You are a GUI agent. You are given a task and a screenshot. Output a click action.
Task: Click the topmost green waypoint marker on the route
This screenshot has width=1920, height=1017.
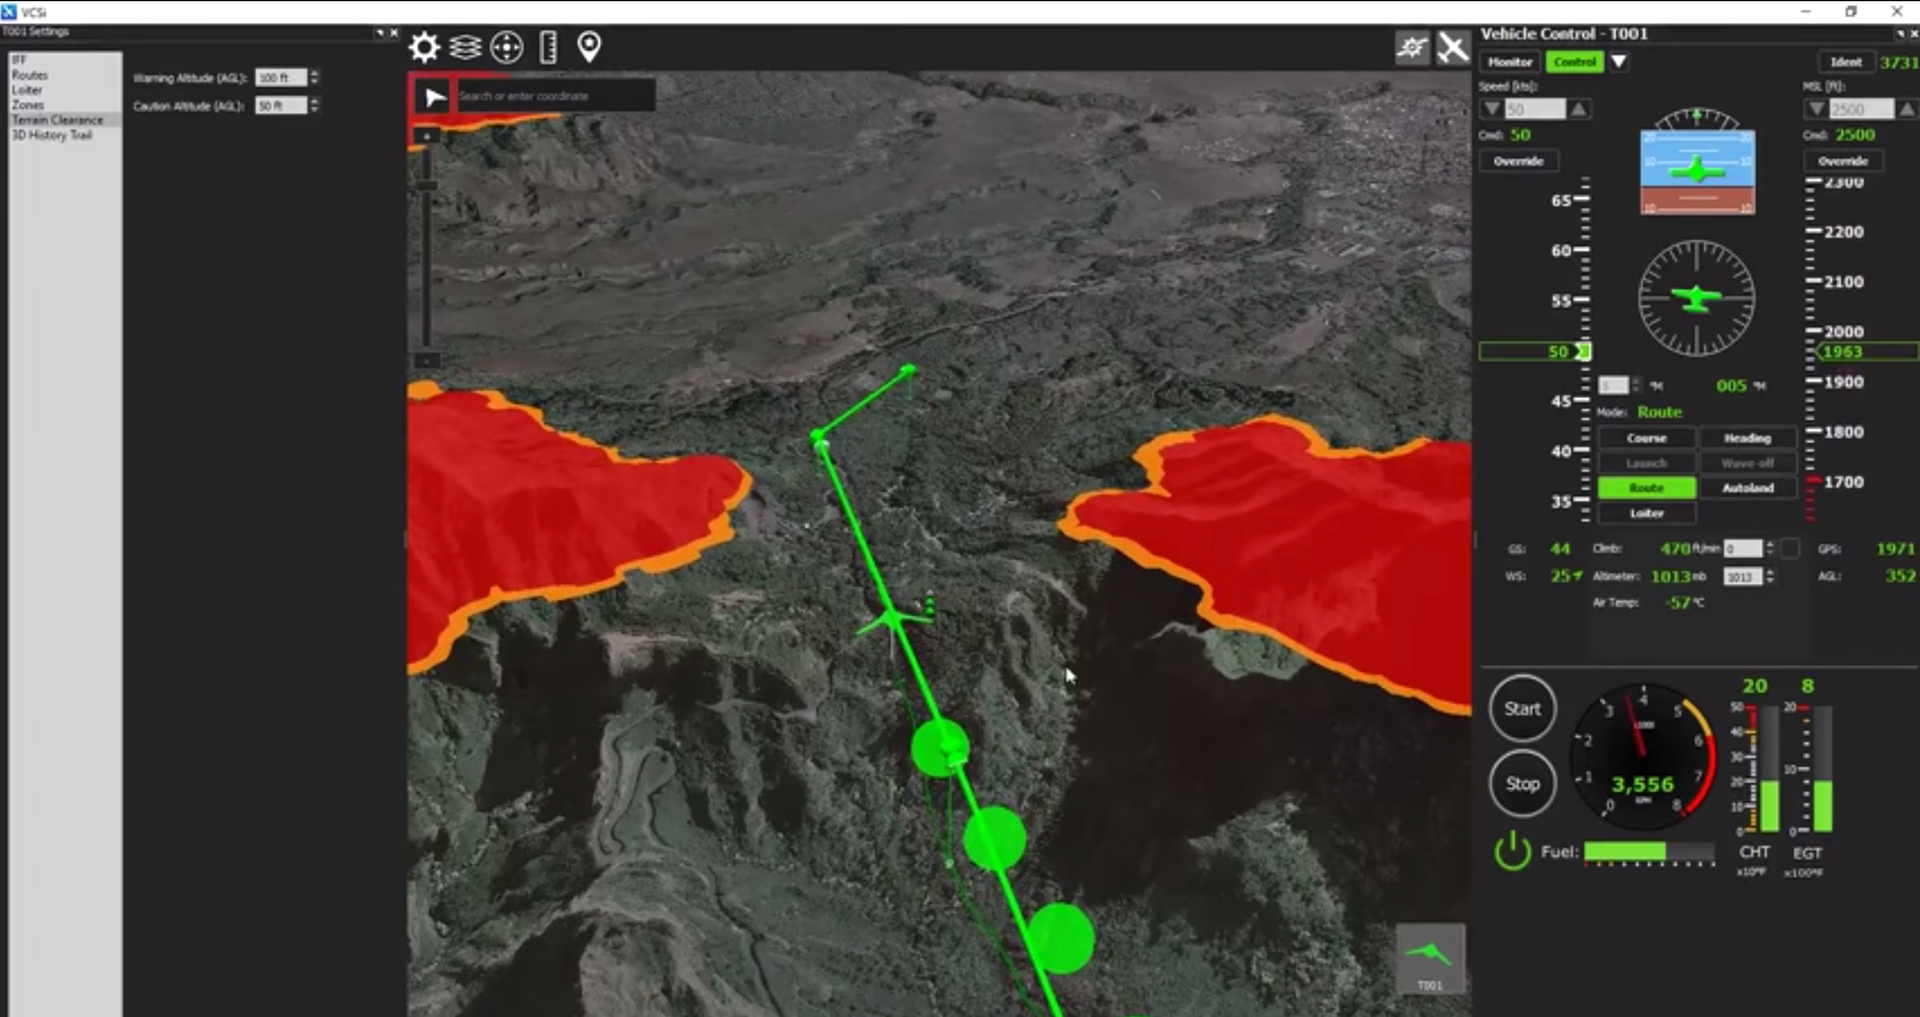tap(908, 371)
